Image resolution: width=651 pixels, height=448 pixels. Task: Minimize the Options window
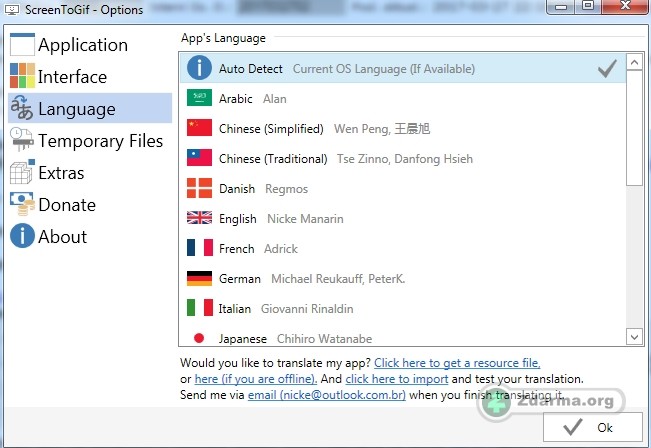point(561,7)
